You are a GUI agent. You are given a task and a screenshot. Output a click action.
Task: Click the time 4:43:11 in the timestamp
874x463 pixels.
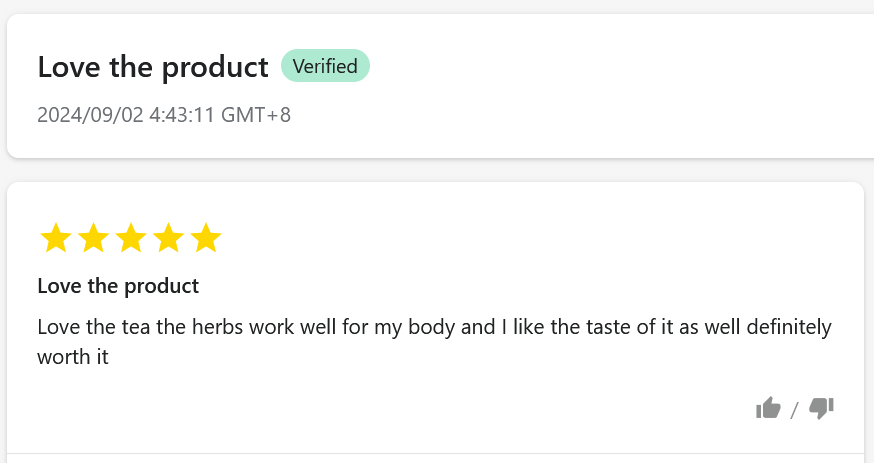tap(182, 114)
